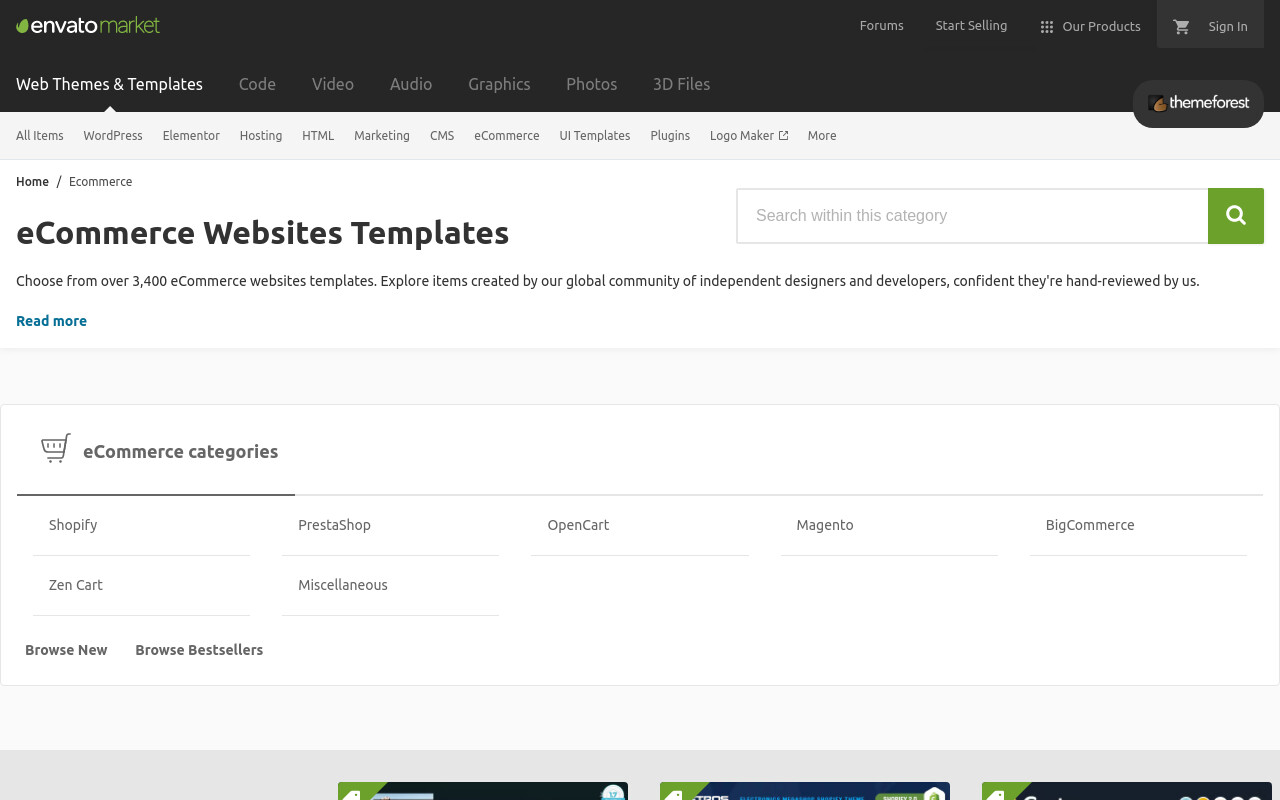The width and height of the screenshot is (1280, 800).
Task: Open the Logo Maker external link
Action: 749,136
